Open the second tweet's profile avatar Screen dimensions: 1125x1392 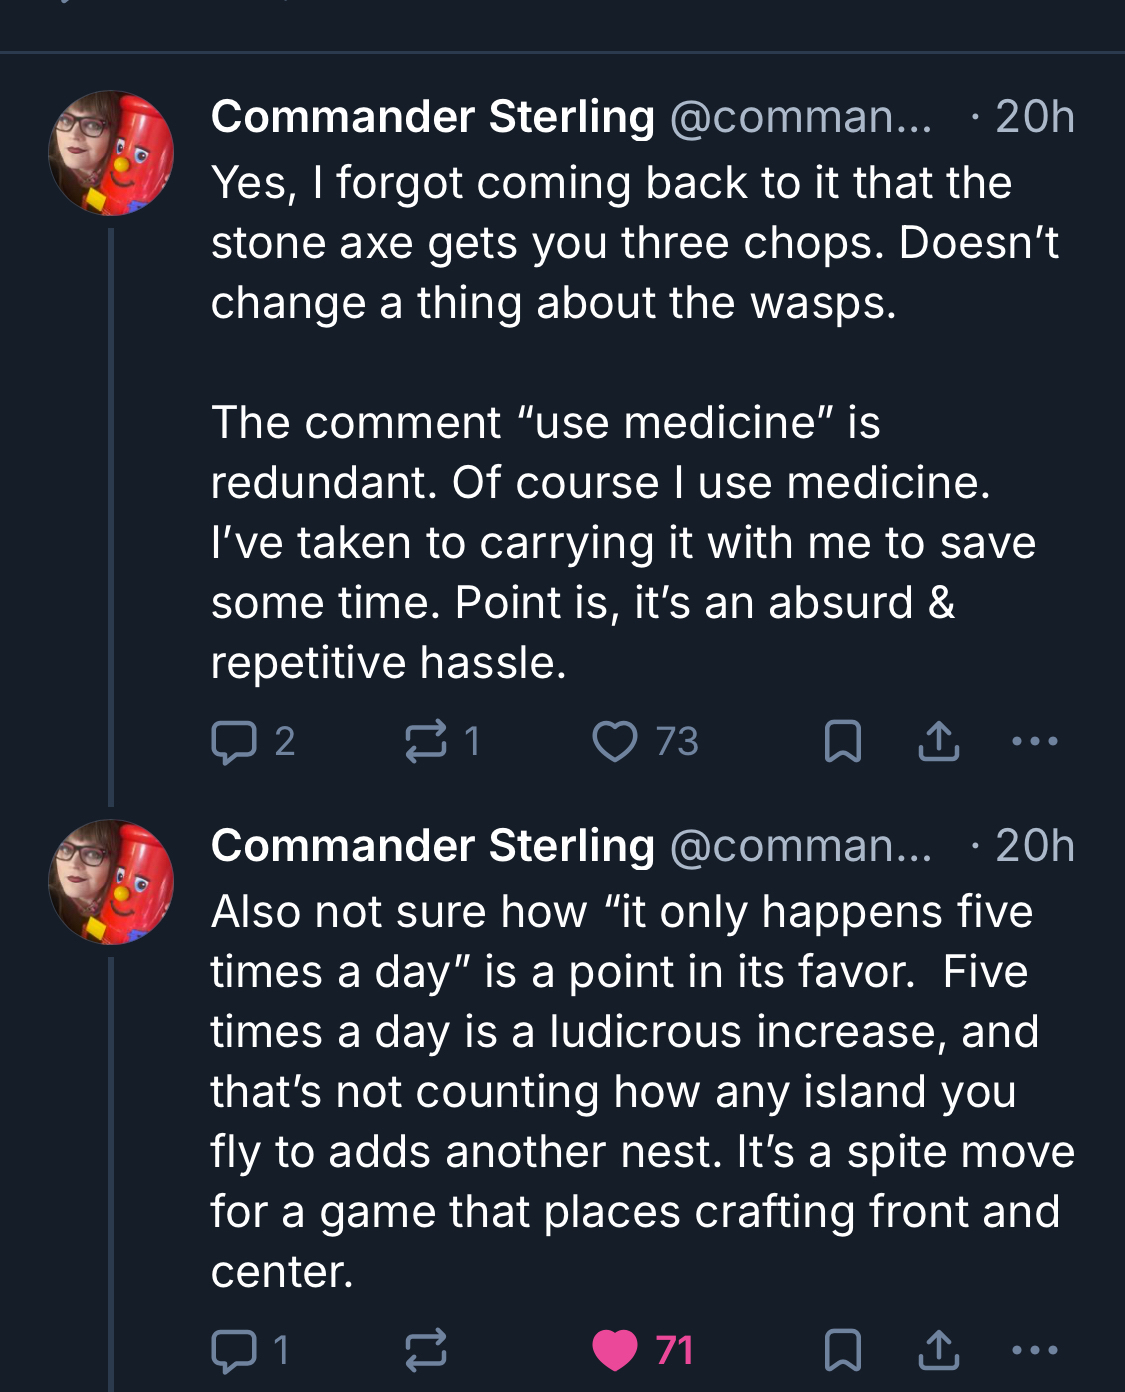111,882
